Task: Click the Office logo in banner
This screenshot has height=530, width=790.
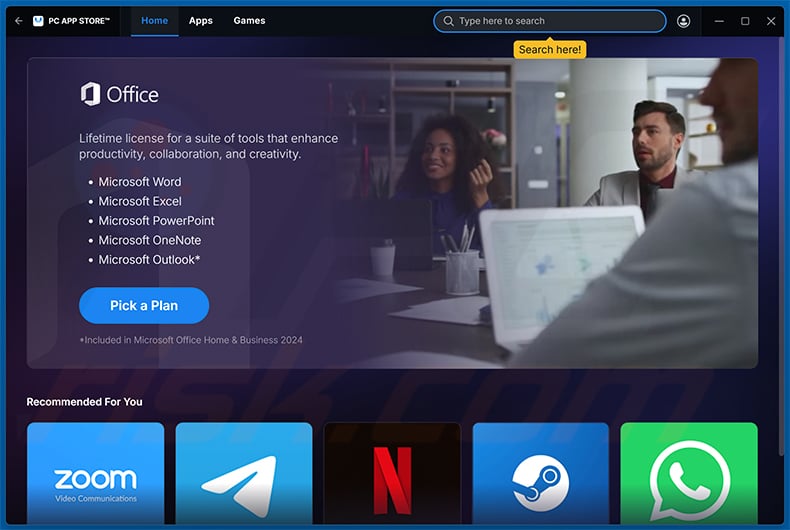Action: 119,94
